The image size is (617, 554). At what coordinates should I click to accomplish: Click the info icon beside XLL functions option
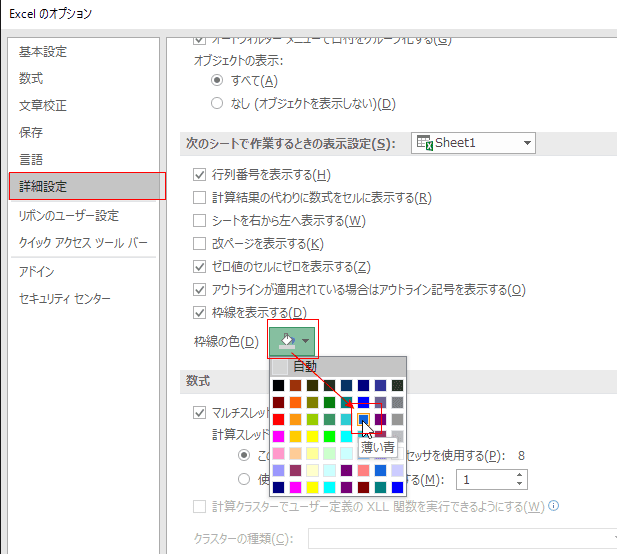coord(553,506)
